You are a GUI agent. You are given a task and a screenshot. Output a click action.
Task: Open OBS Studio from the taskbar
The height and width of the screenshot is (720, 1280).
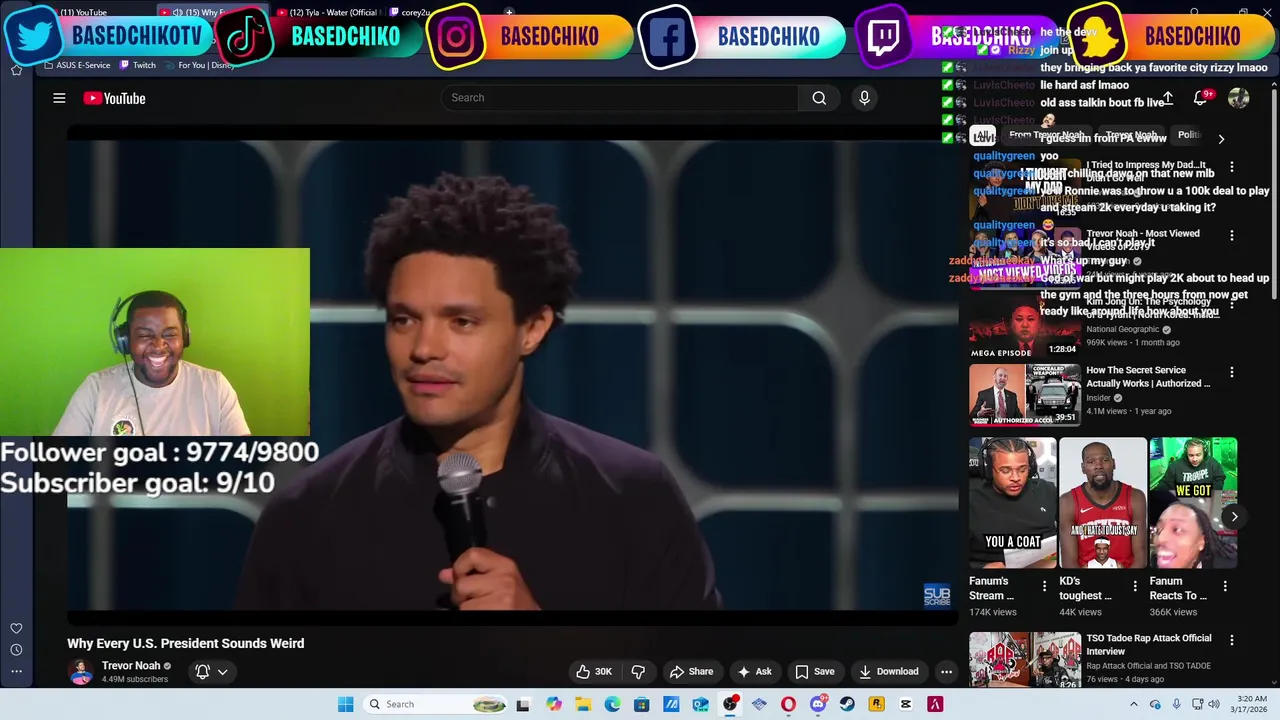pos(730,704)
